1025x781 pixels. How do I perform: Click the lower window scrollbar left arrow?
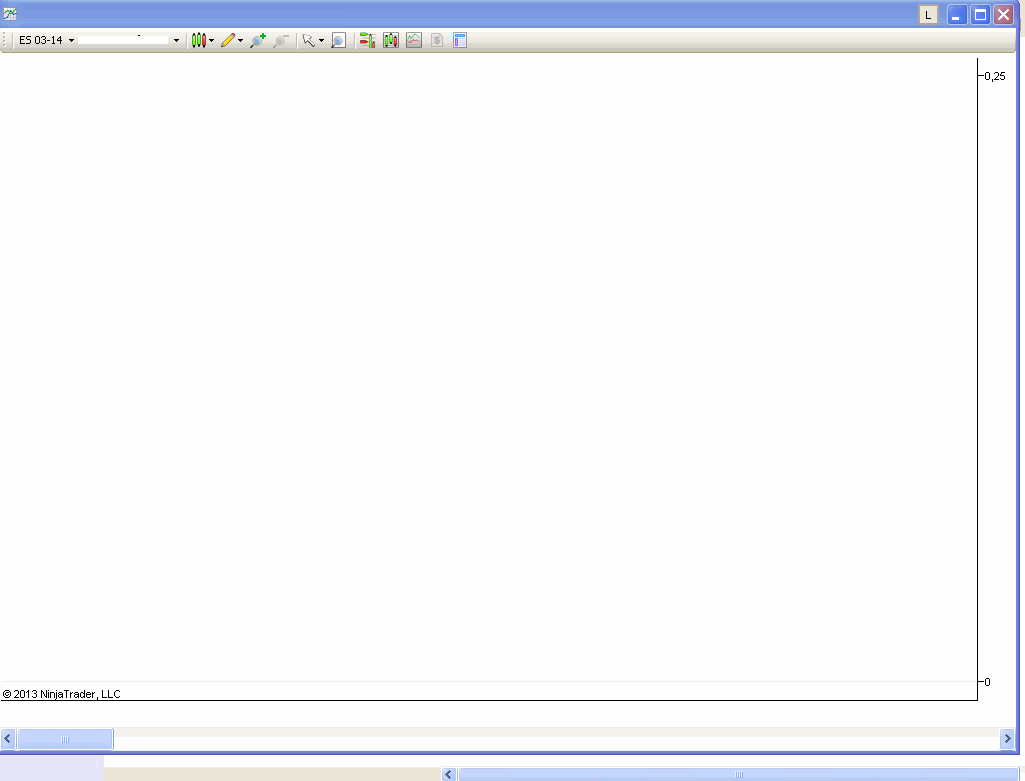448,774
